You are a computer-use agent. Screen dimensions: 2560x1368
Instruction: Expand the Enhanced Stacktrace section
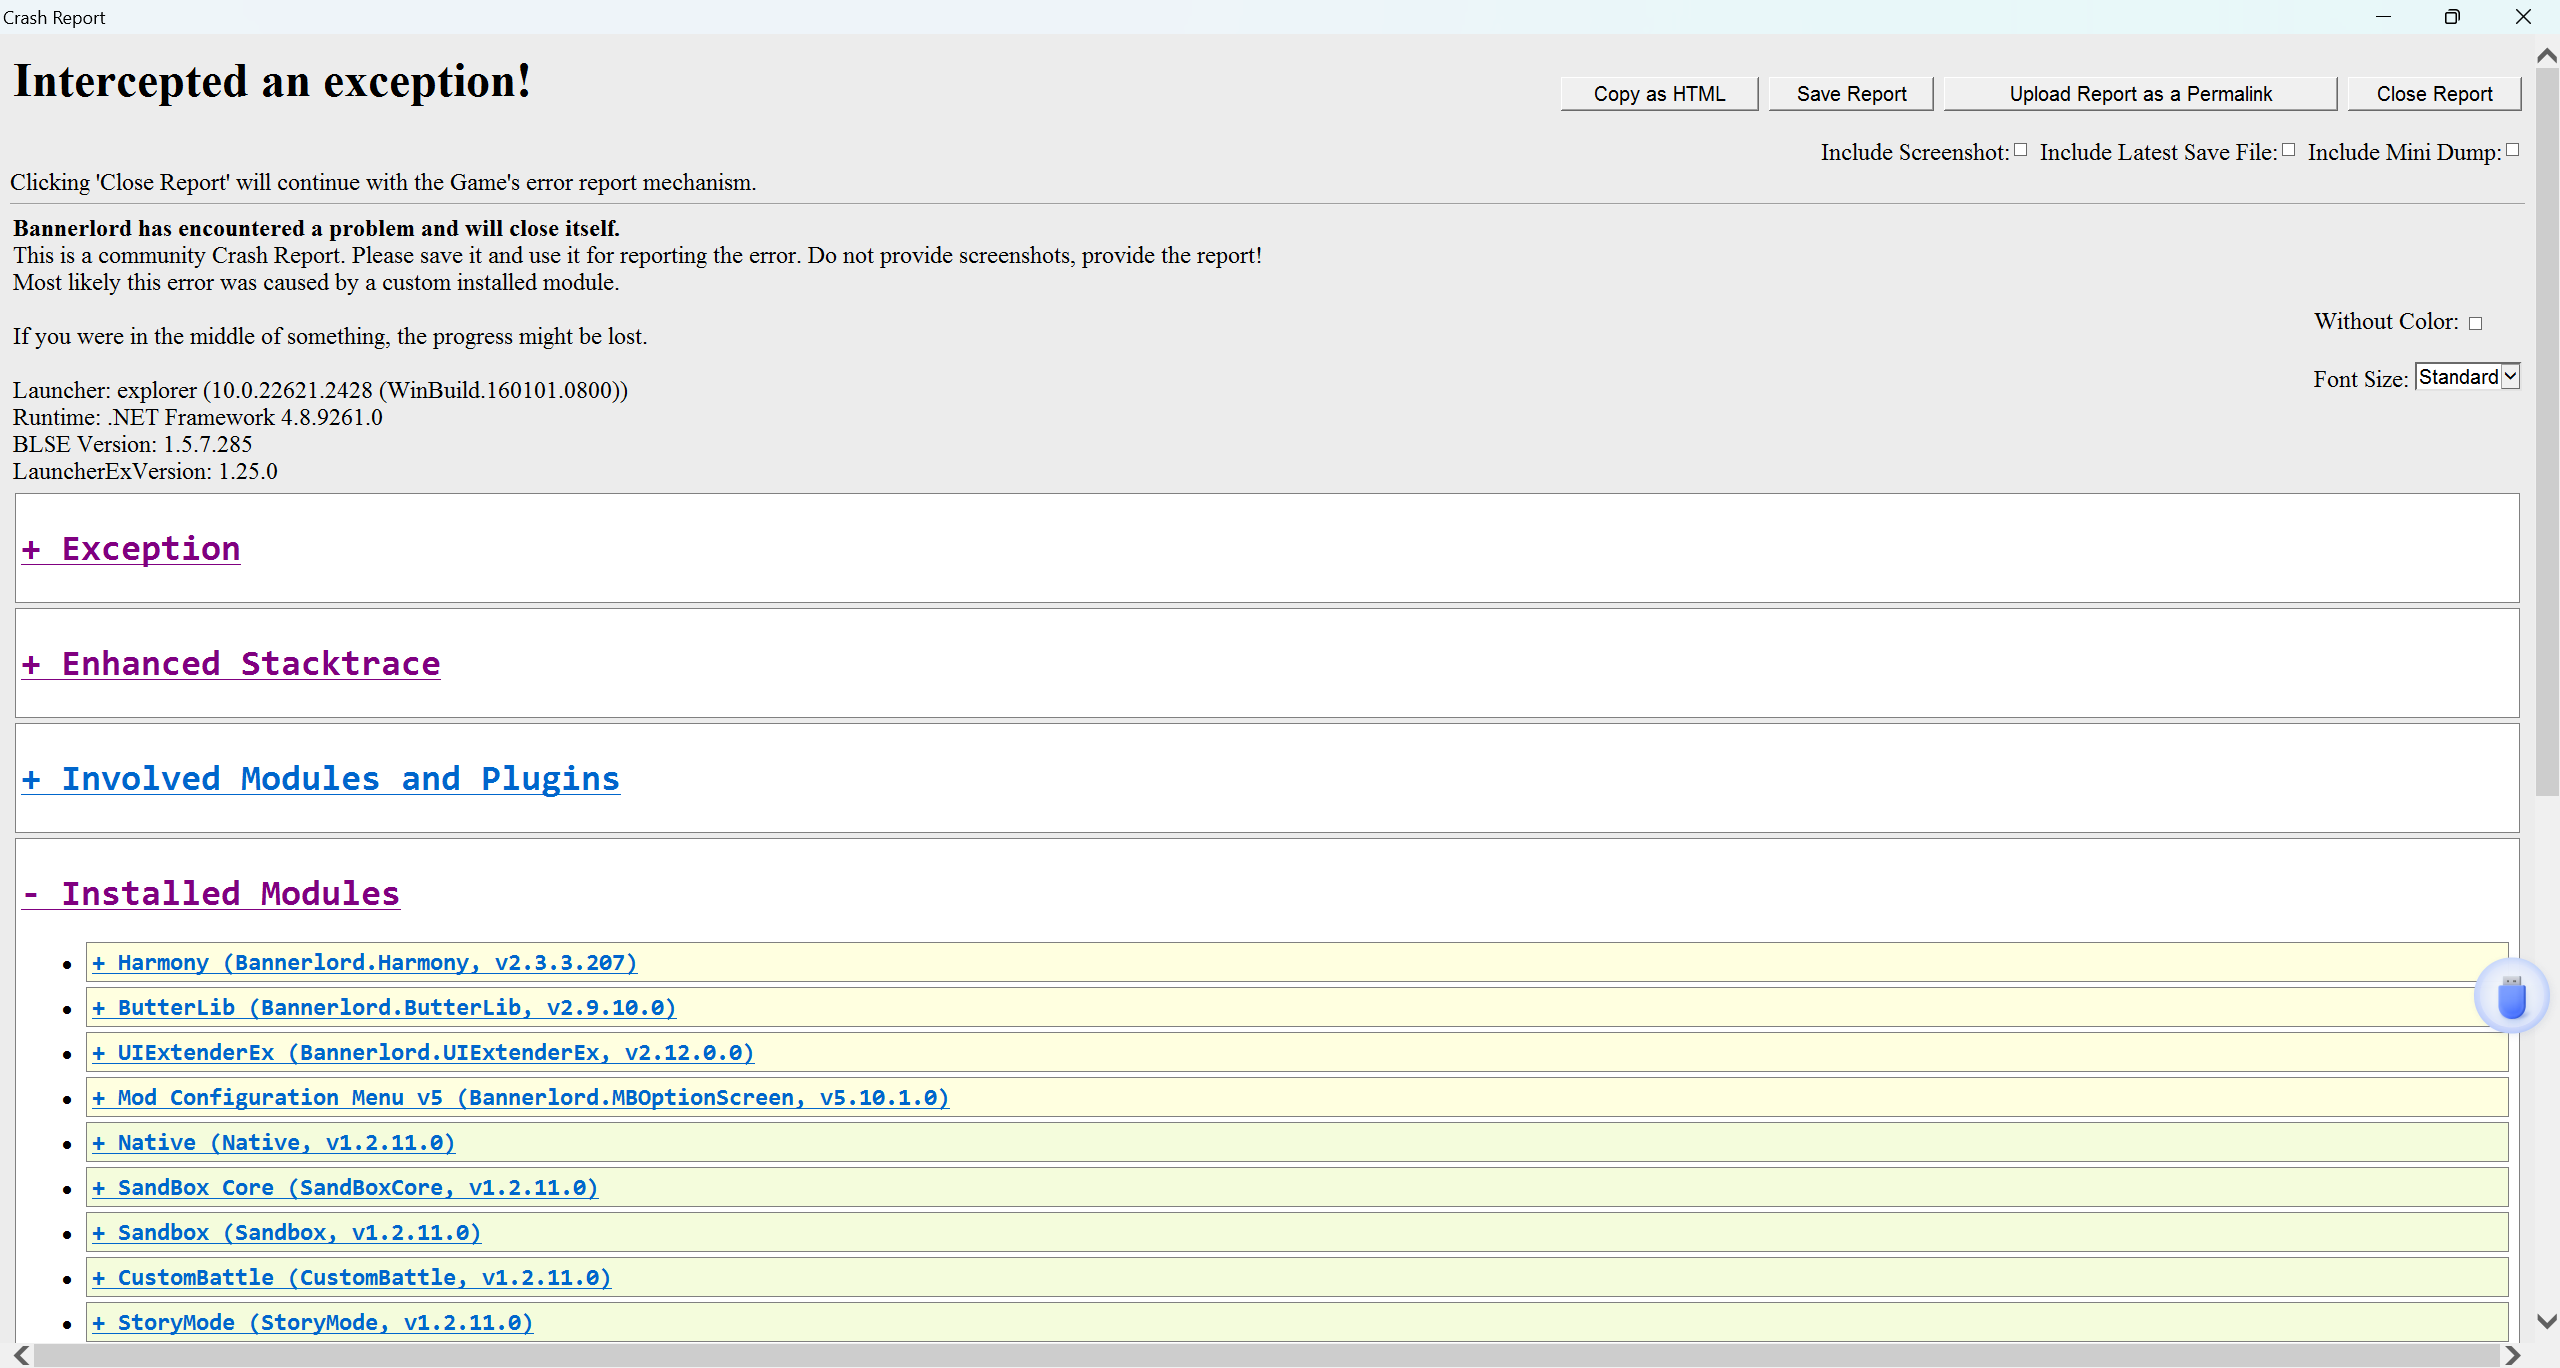pyautogui.click(x=231, y=664)
